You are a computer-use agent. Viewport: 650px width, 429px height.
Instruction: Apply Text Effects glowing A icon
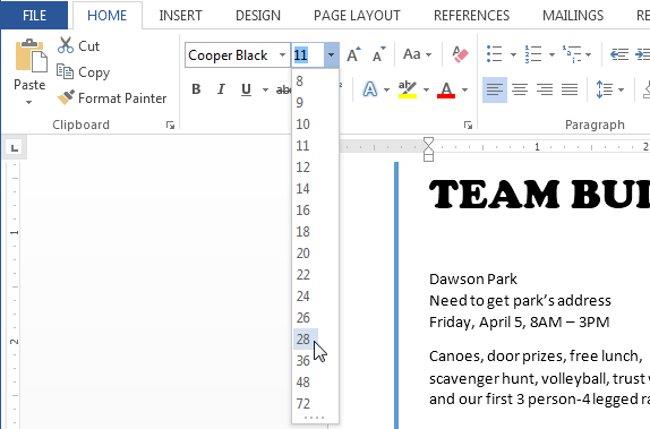pyautogui.click(x=370, y=89)
